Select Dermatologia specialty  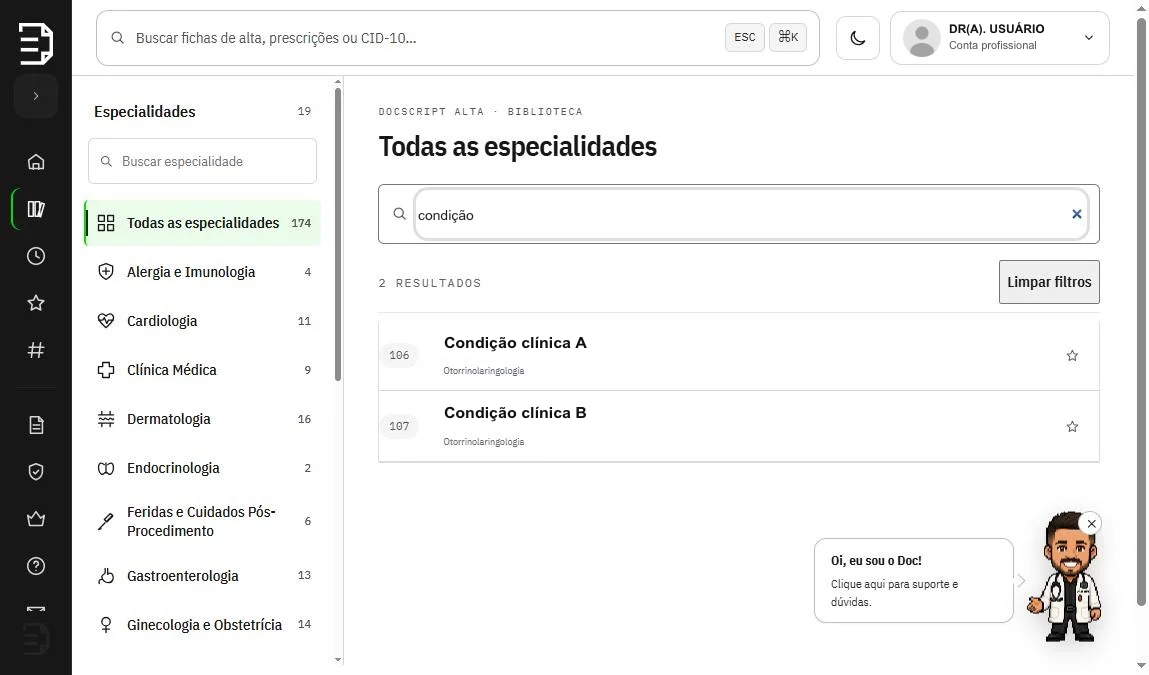(203, 419)
